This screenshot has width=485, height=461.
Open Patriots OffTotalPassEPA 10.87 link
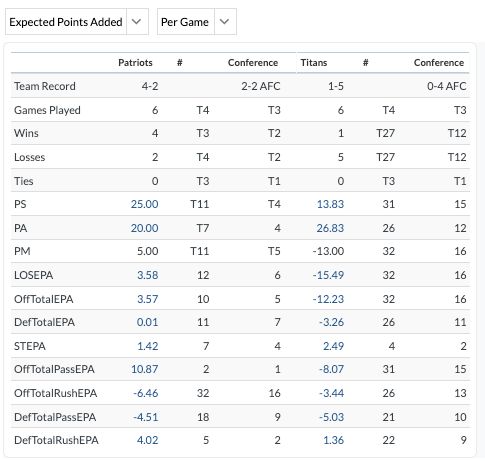[x=145, y=369]
